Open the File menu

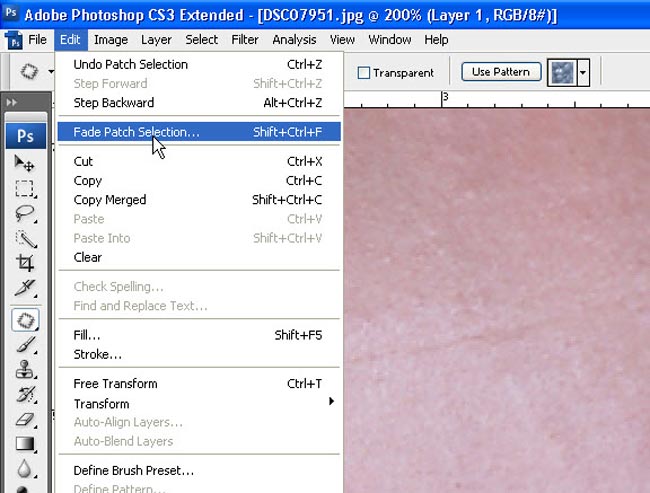[x=37, y=40]
